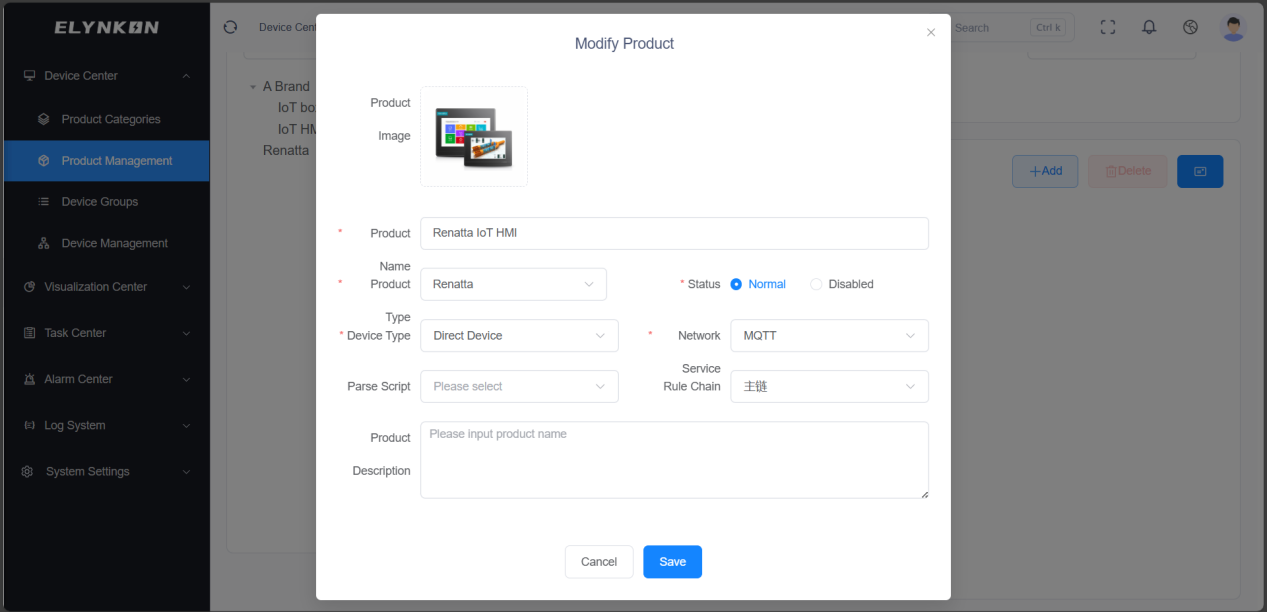Click the Task Center clipboard icon
Screen dimensions: 1267x612
pos(29,333)
